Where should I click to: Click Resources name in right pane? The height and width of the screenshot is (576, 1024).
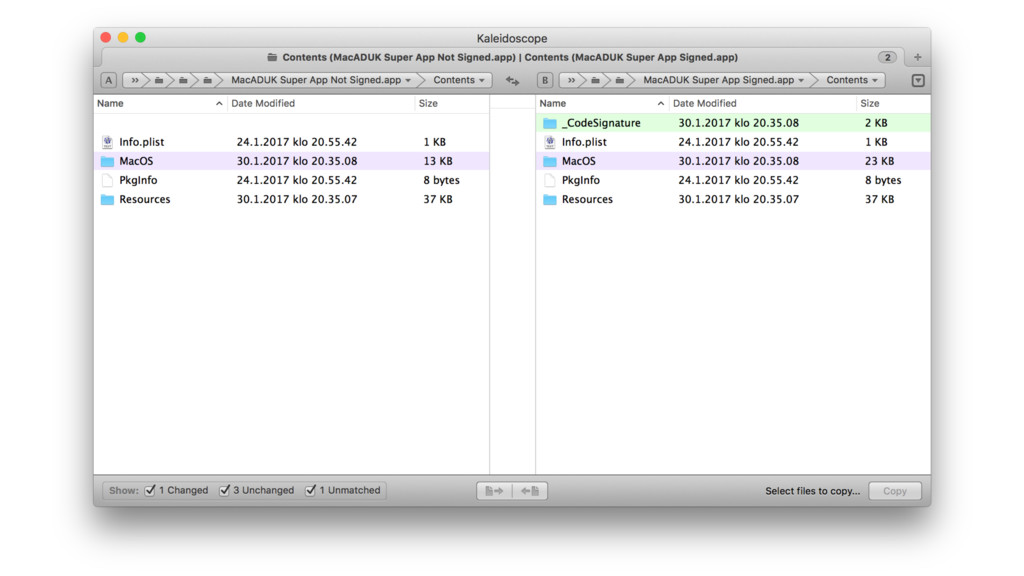click(x=587, y=199)
